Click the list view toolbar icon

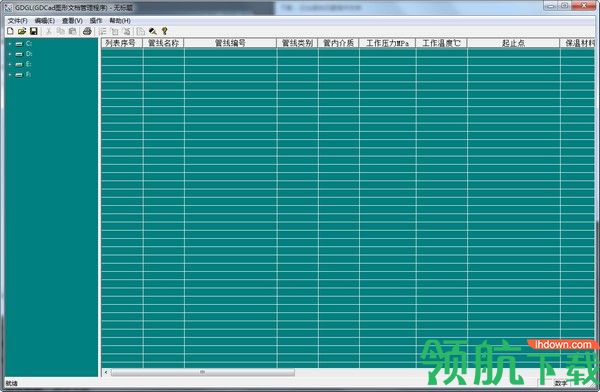[103, 31]
